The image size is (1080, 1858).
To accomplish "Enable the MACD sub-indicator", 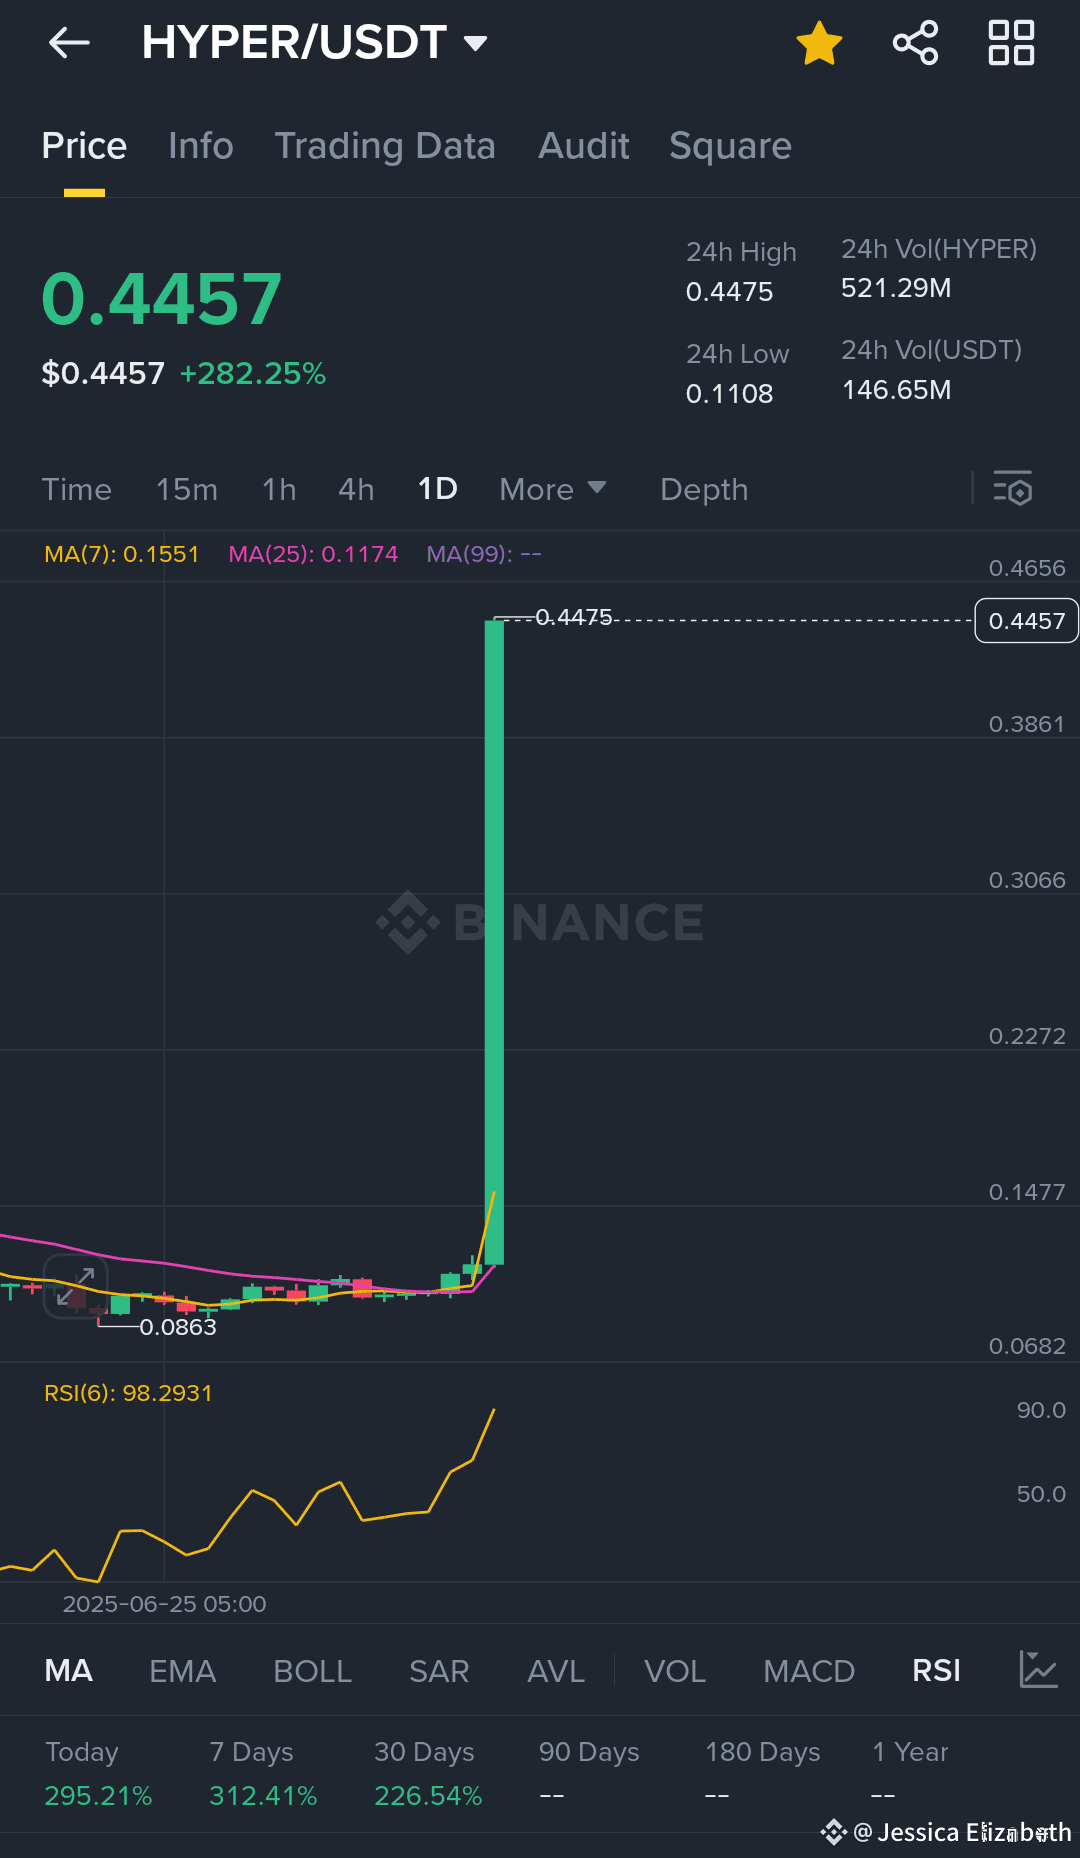I will tap(809, 1670).
